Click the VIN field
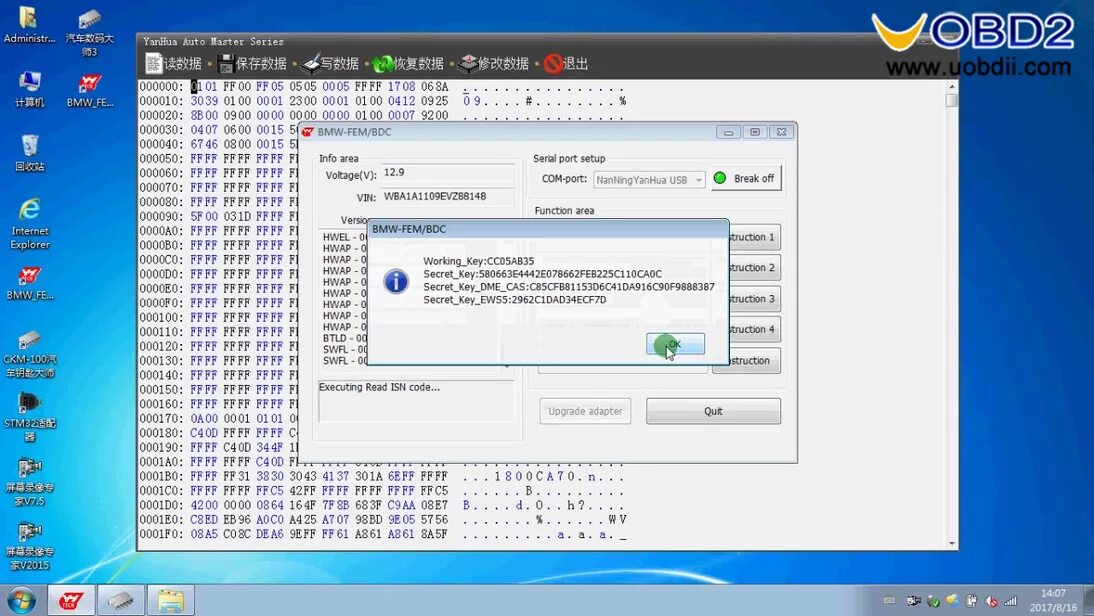 tap(447, 197)
